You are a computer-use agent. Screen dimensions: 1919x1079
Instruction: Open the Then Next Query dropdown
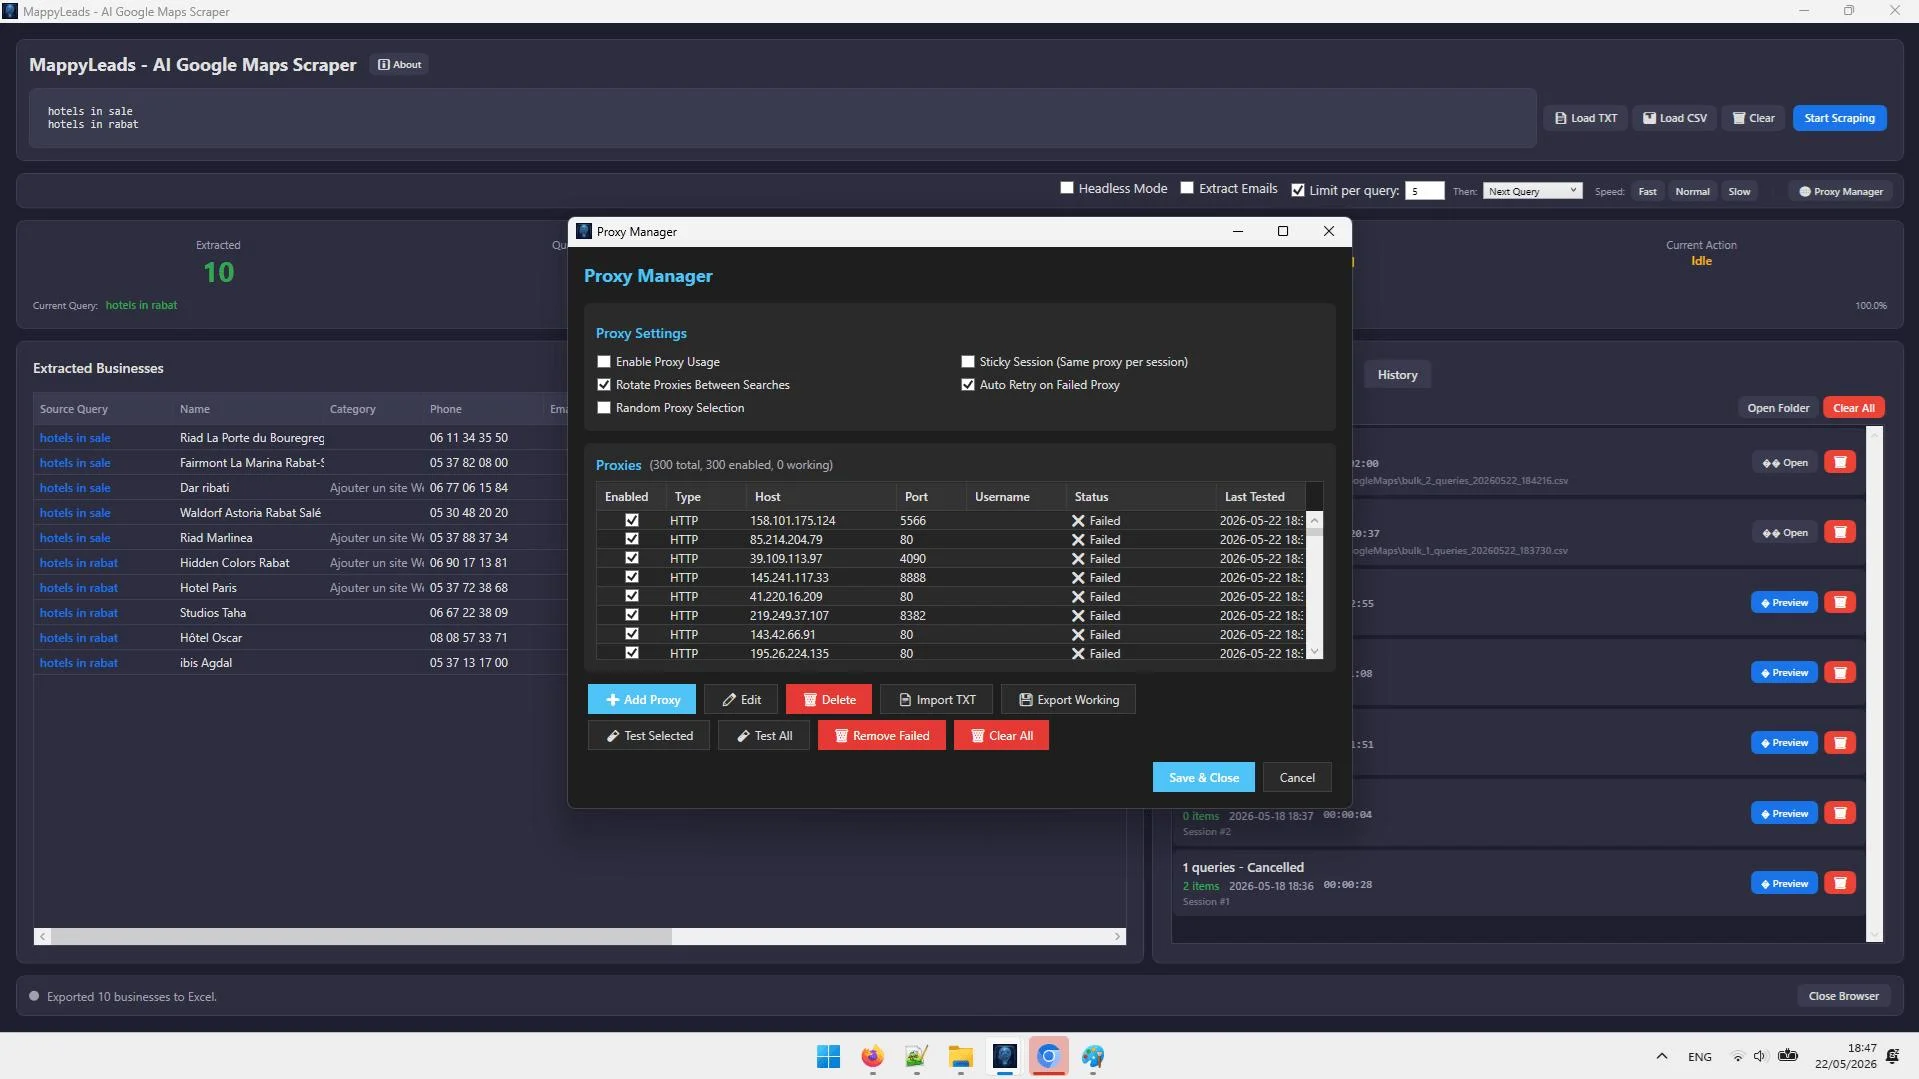(x=1532, y=191)
